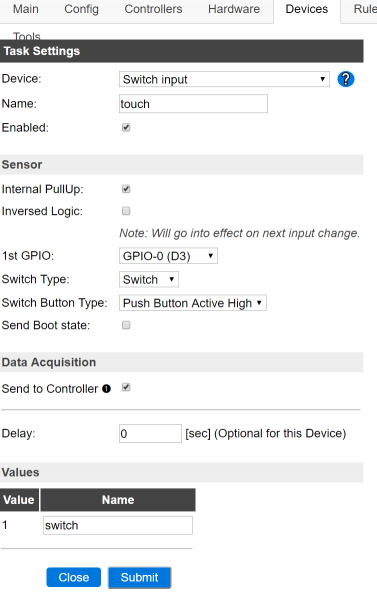Click the info icon next to Send to Controller
The height and width of the screenshot is (600, 377).
[106, 389]
